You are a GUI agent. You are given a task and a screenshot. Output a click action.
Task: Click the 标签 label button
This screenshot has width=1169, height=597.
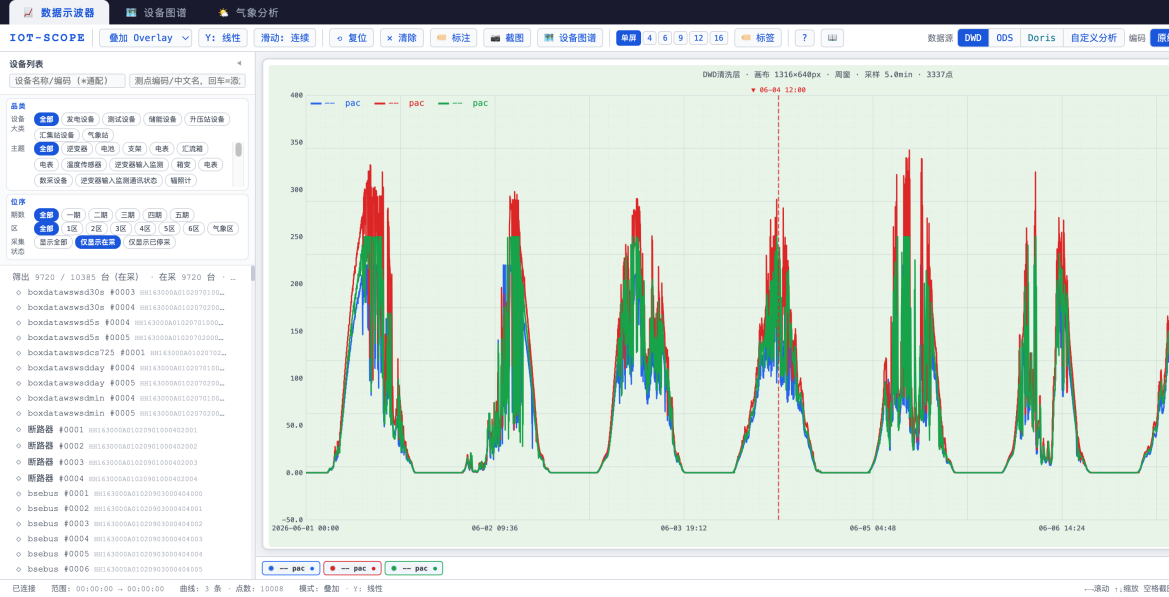point(757,38)
